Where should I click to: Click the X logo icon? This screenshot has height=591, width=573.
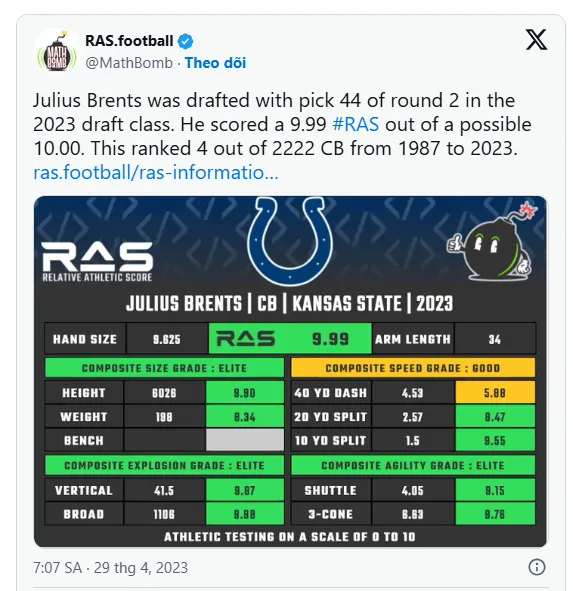click(536, 40)
